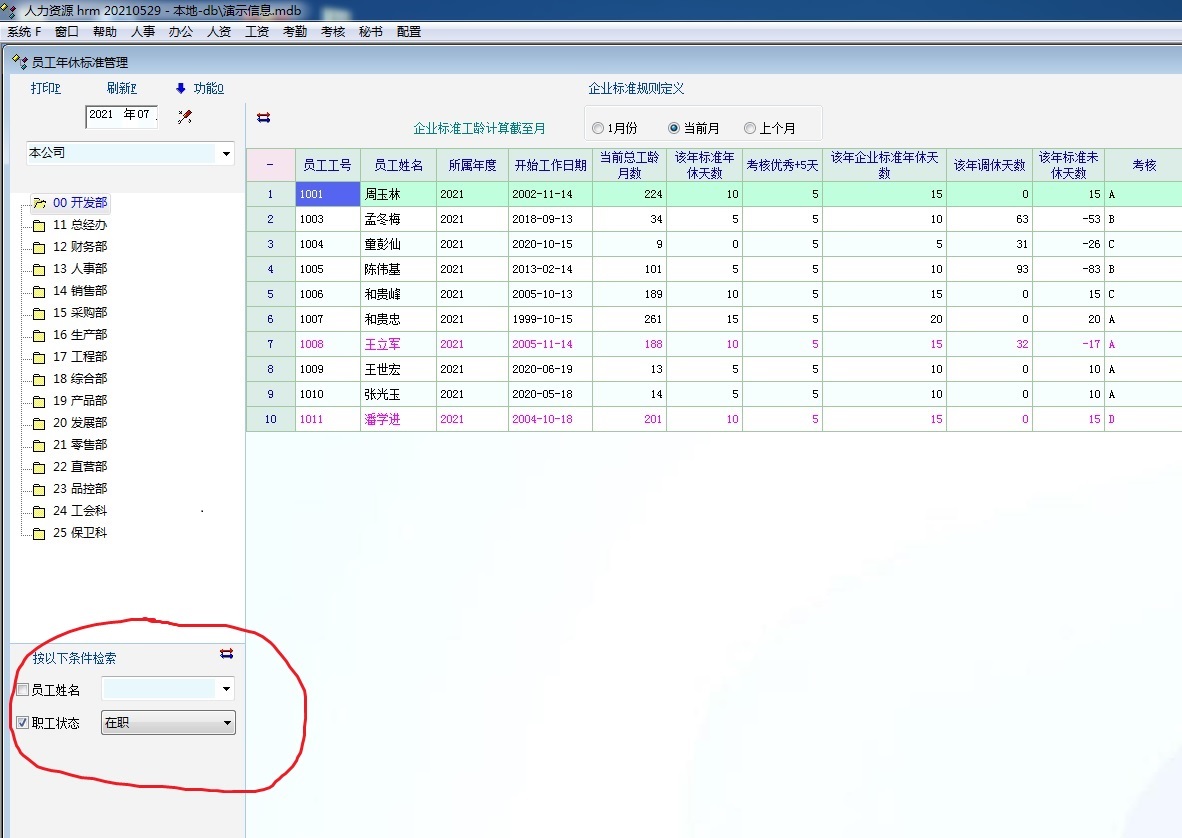Open the 本公司 company dropdown
Viewport: 1182px width, 838px height.
(226, 154)
